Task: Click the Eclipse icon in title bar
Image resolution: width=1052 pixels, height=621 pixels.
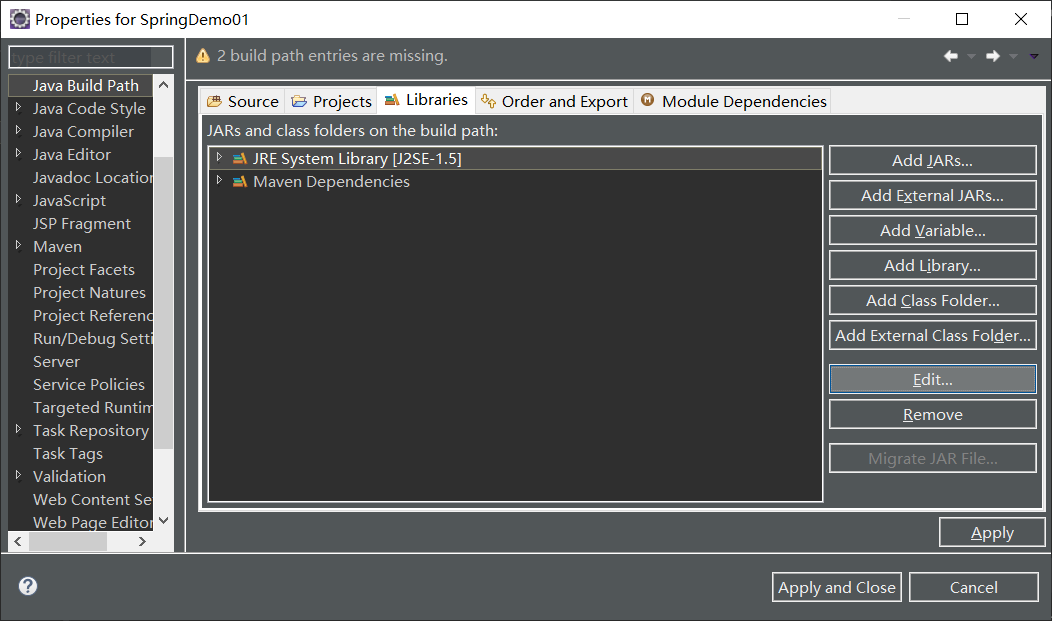Action: pos(19,19)
